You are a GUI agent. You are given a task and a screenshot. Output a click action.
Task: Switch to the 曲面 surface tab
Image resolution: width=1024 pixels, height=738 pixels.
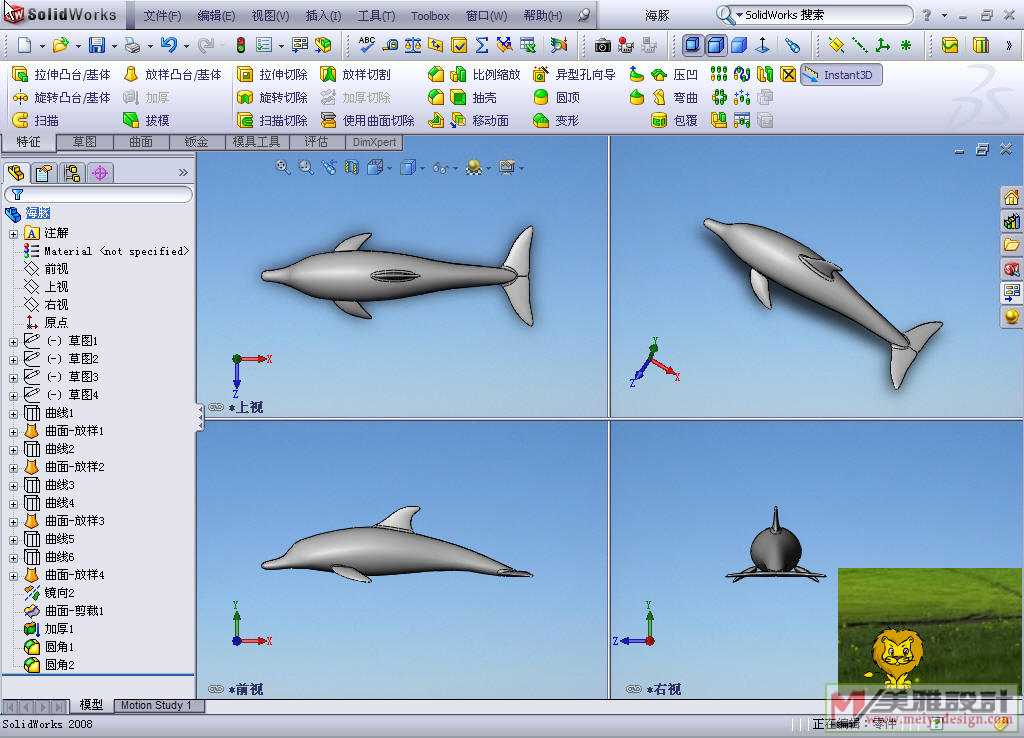(x=141, y=142)
